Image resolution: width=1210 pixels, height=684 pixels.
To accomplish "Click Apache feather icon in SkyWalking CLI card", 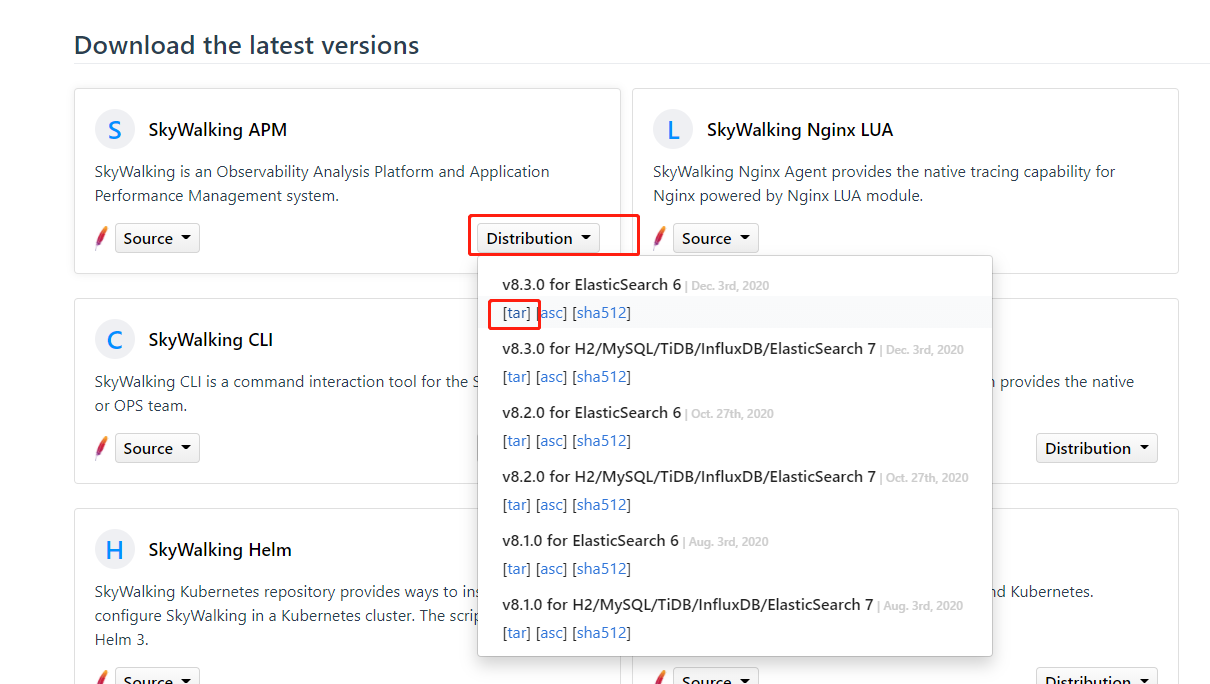I will click(x=101, y=448).
